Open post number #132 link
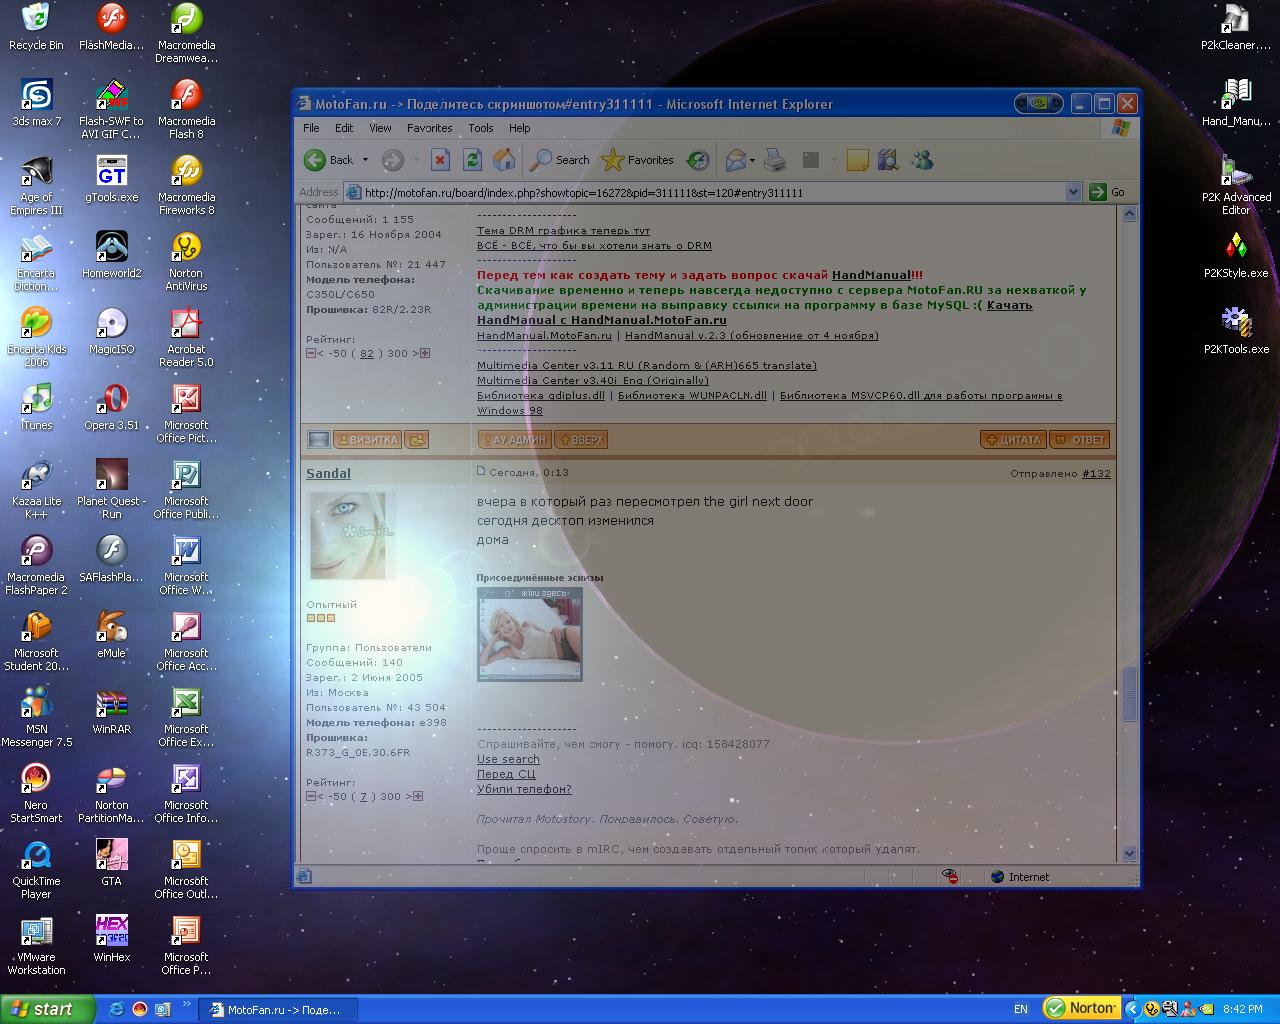Viewport: 1280px width, 1024px height. pos(1096,473)
